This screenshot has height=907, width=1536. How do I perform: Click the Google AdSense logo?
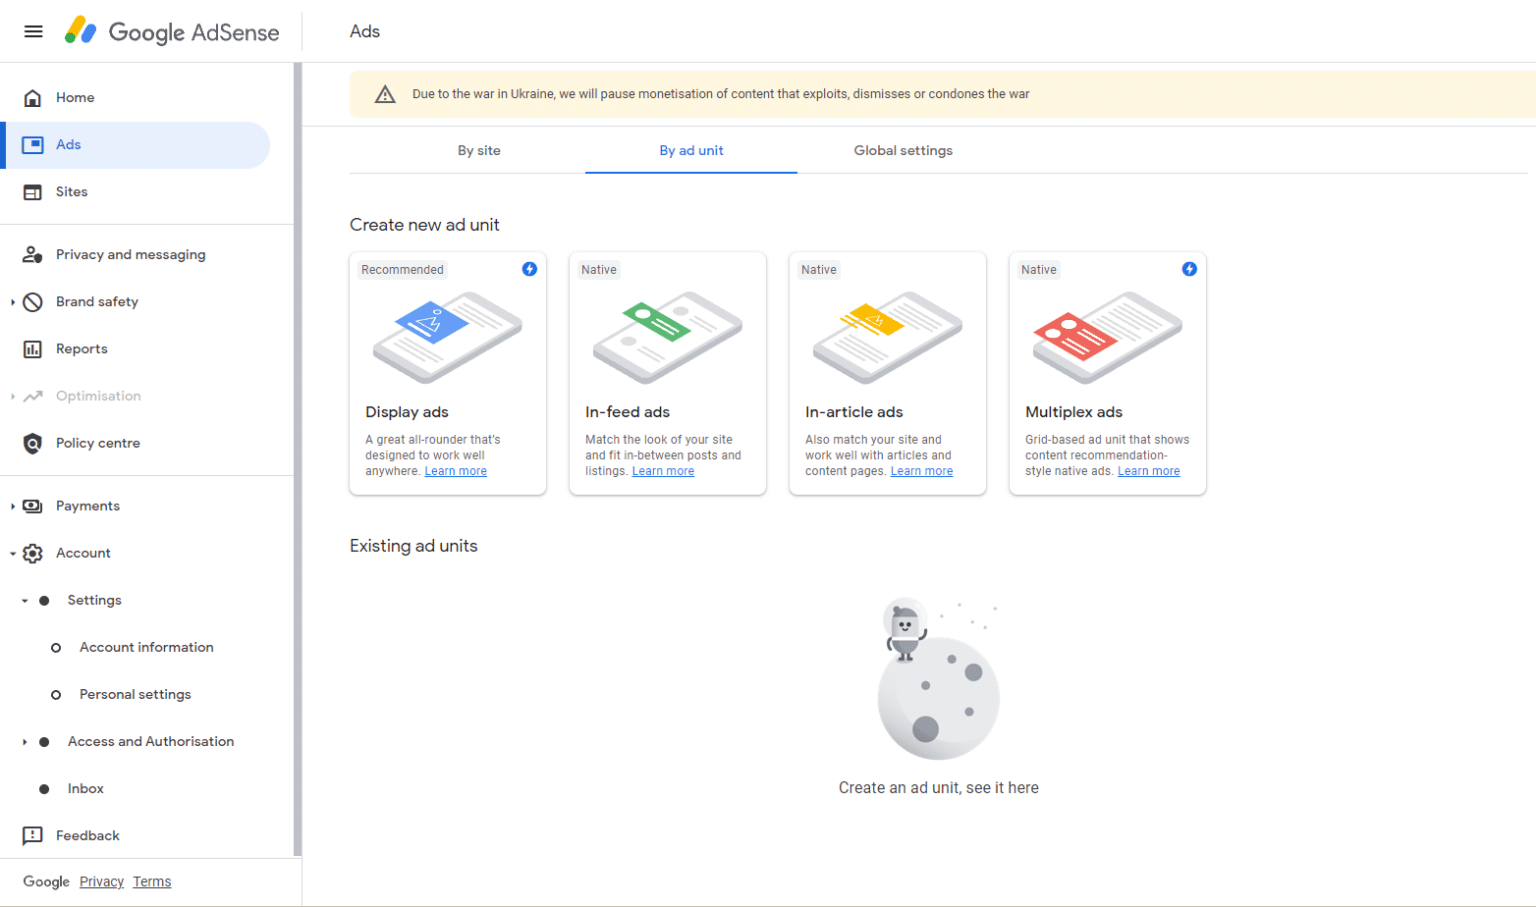(172, 31)
